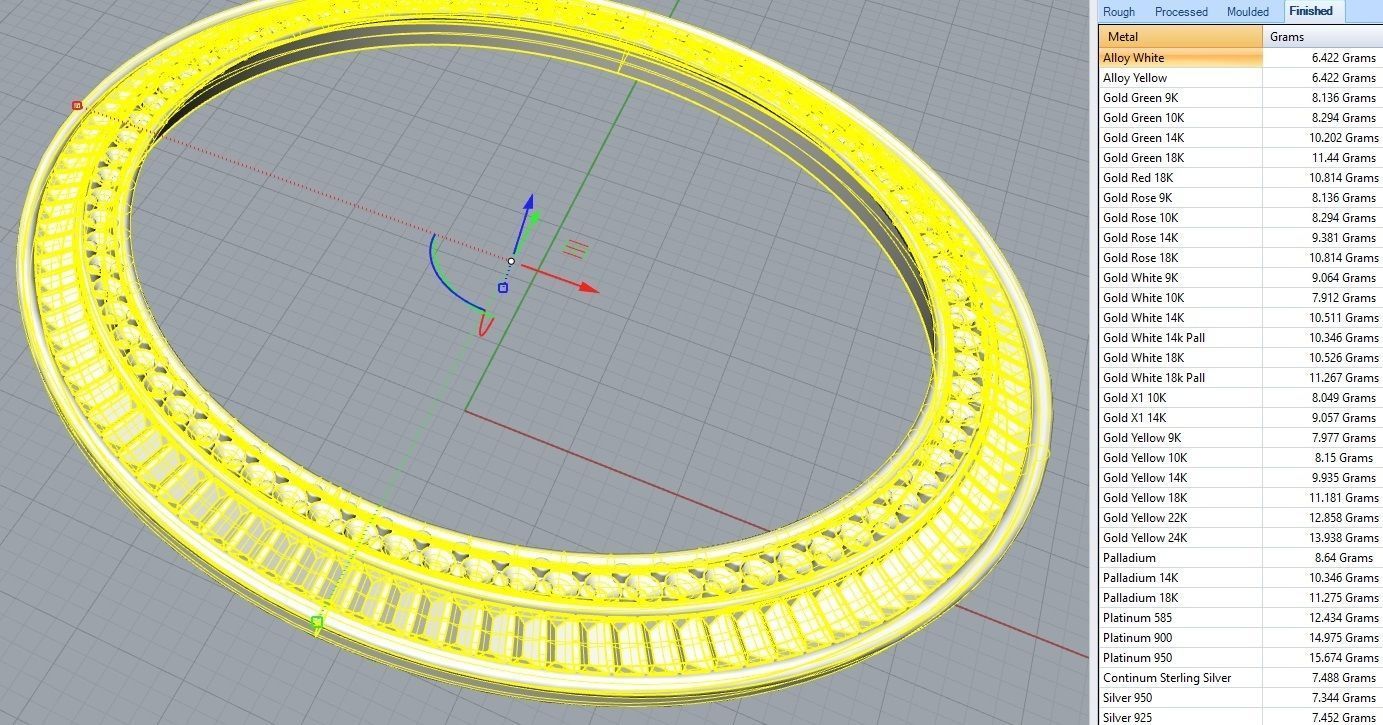Select the Gold X1 10K row
Image resolution: width=1383 pixels, height=725 pixels.
(1240, 398)
